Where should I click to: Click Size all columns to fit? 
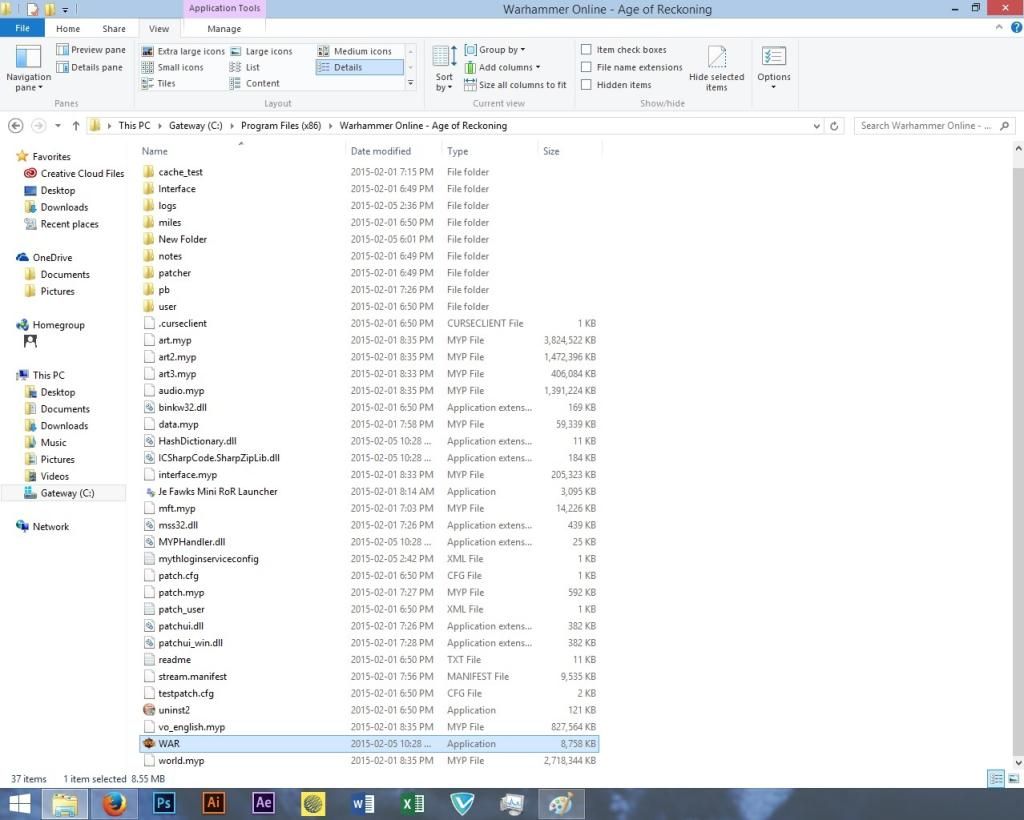pos(515,85)
